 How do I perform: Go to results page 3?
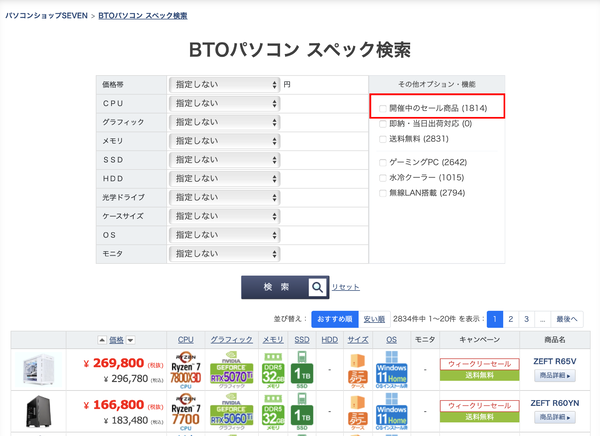pyautogui.click(x=527, y=319)
